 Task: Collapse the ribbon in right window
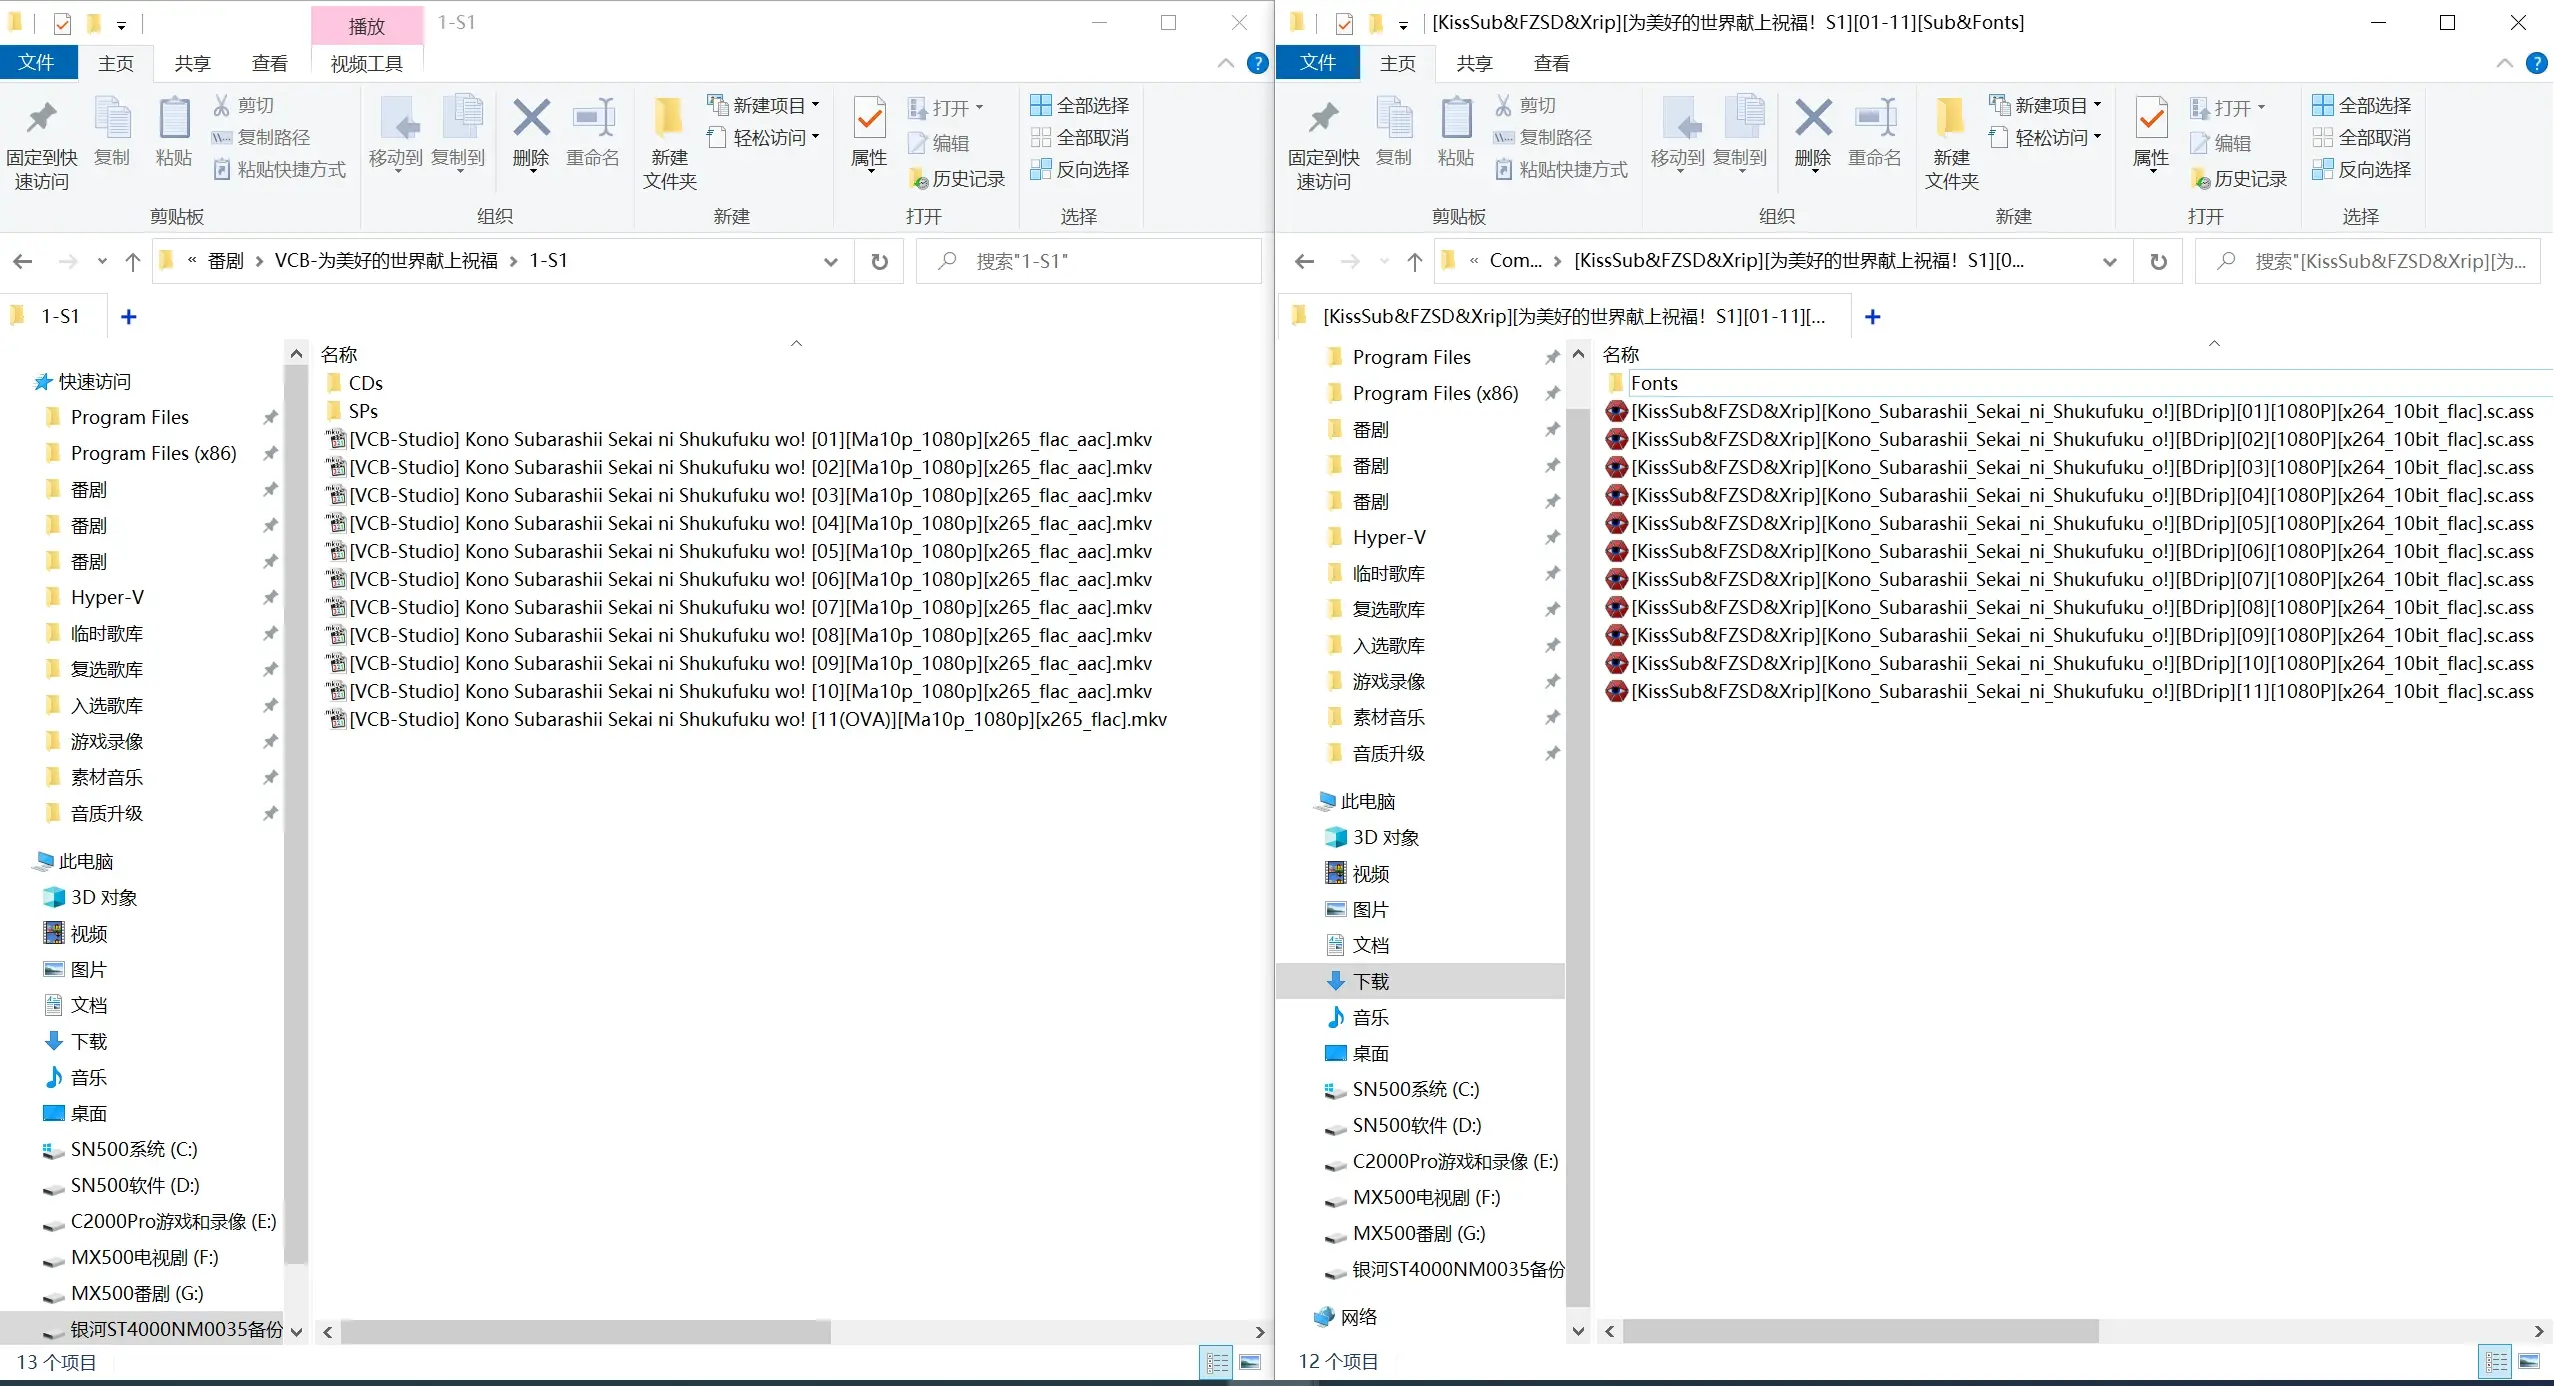point(2504,63)
